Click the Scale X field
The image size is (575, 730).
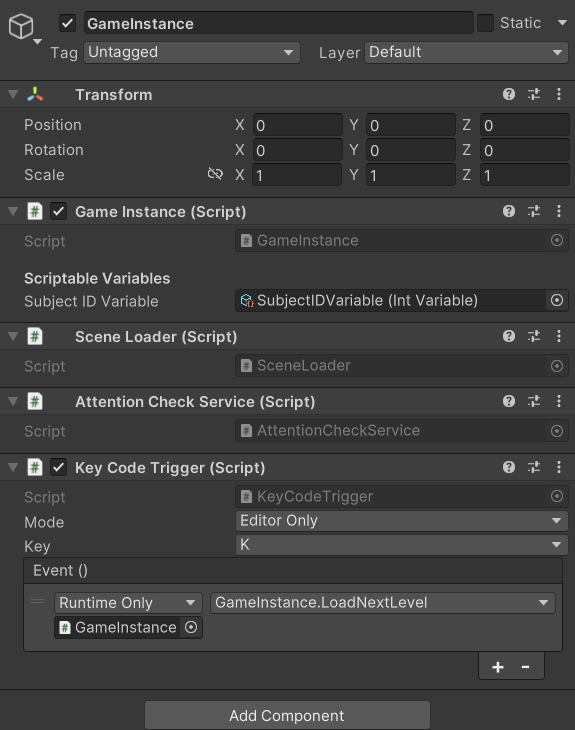[x=298, y=175]
